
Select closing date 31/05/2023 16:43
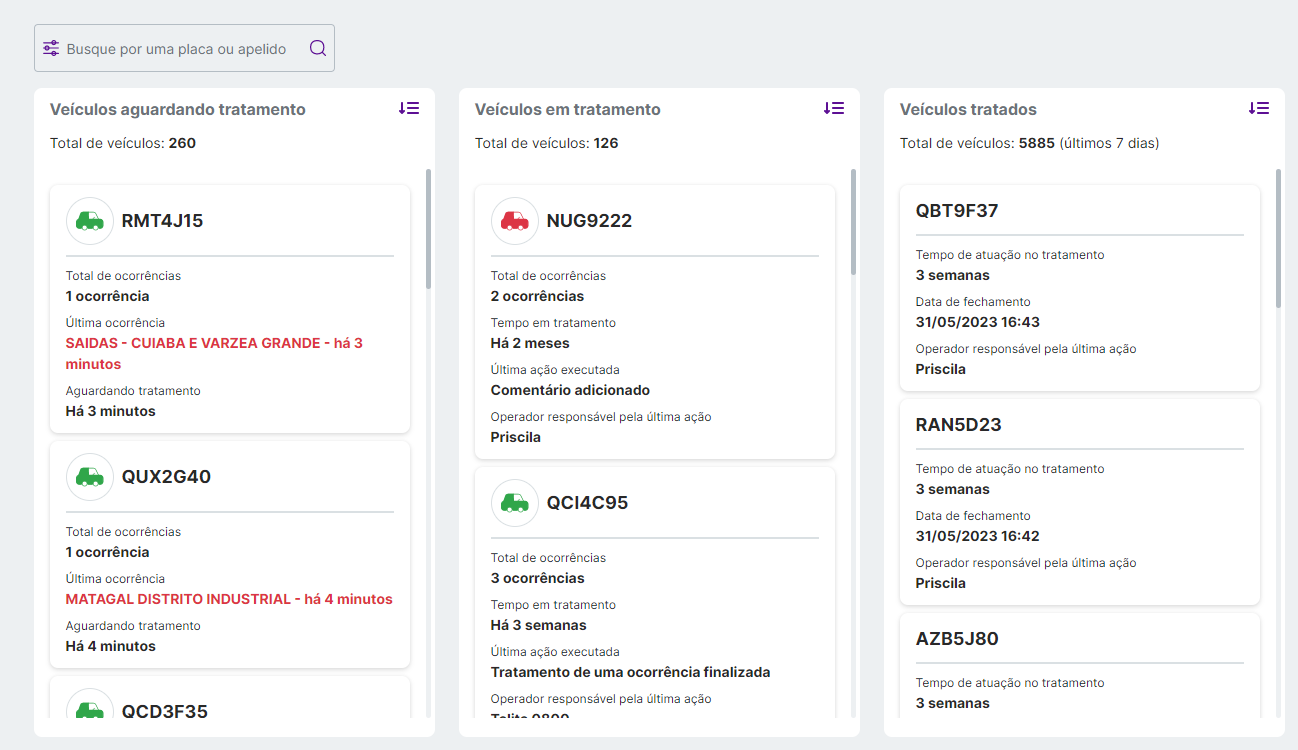pyautogui.click(x=977, y=322)
